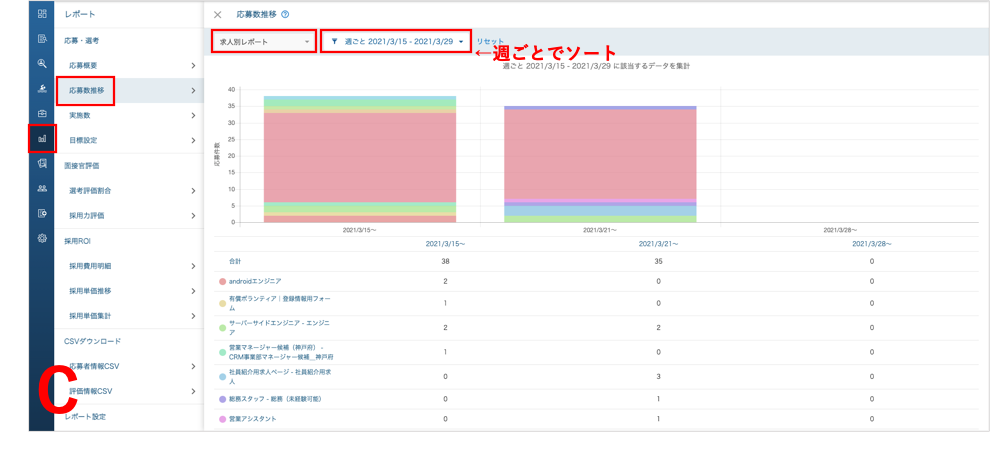Viewport: 990px width, 467px height.
Task: Click the 営業マネージャー候補 legend color dot
Action: click(x=222, y=352)
